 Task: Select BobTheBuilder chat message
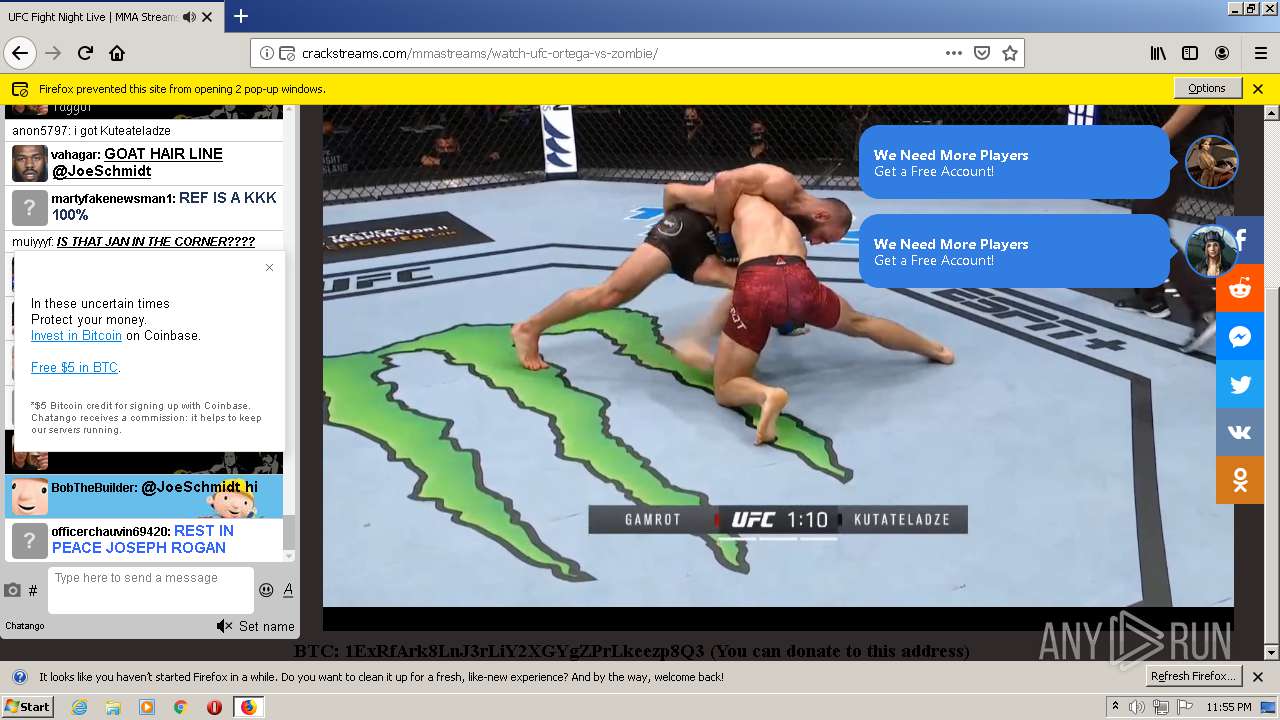pyautogui.click(x=144, y=496)
